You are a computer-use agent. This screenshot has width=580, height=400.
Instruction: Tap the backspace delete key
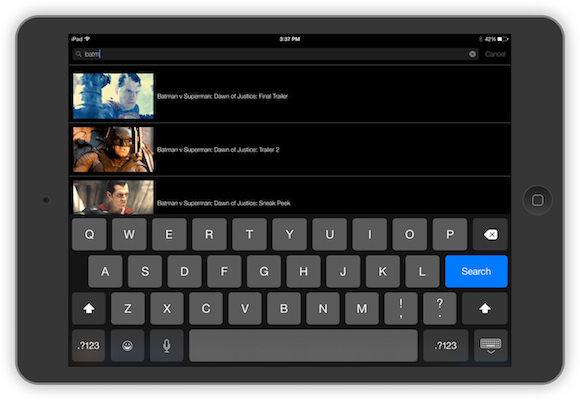point(490,234)
